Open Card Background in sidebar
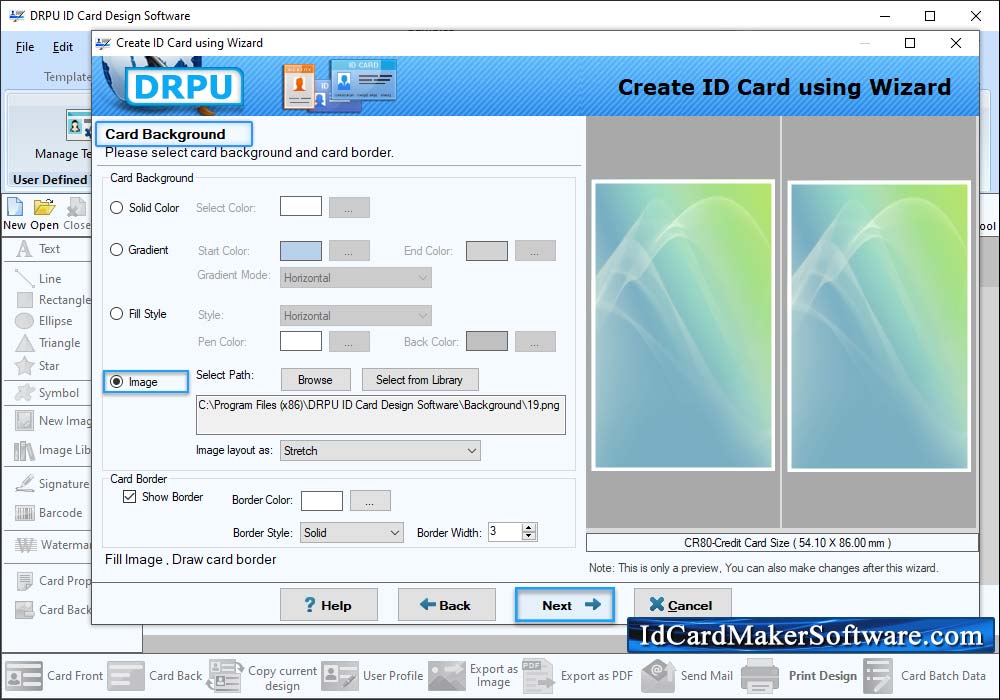 pyautogui.click(x=54, y=609)
